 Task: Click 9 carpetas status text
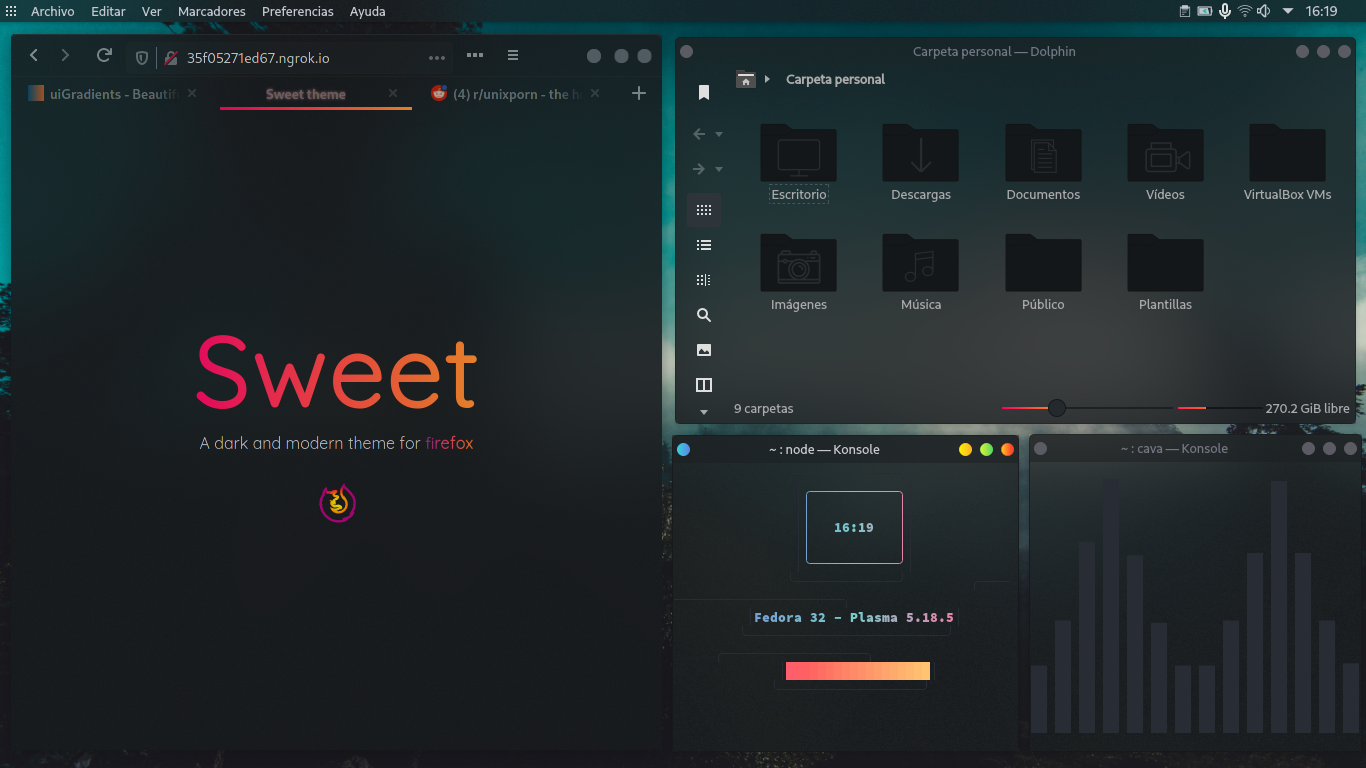tap(763, 408)
